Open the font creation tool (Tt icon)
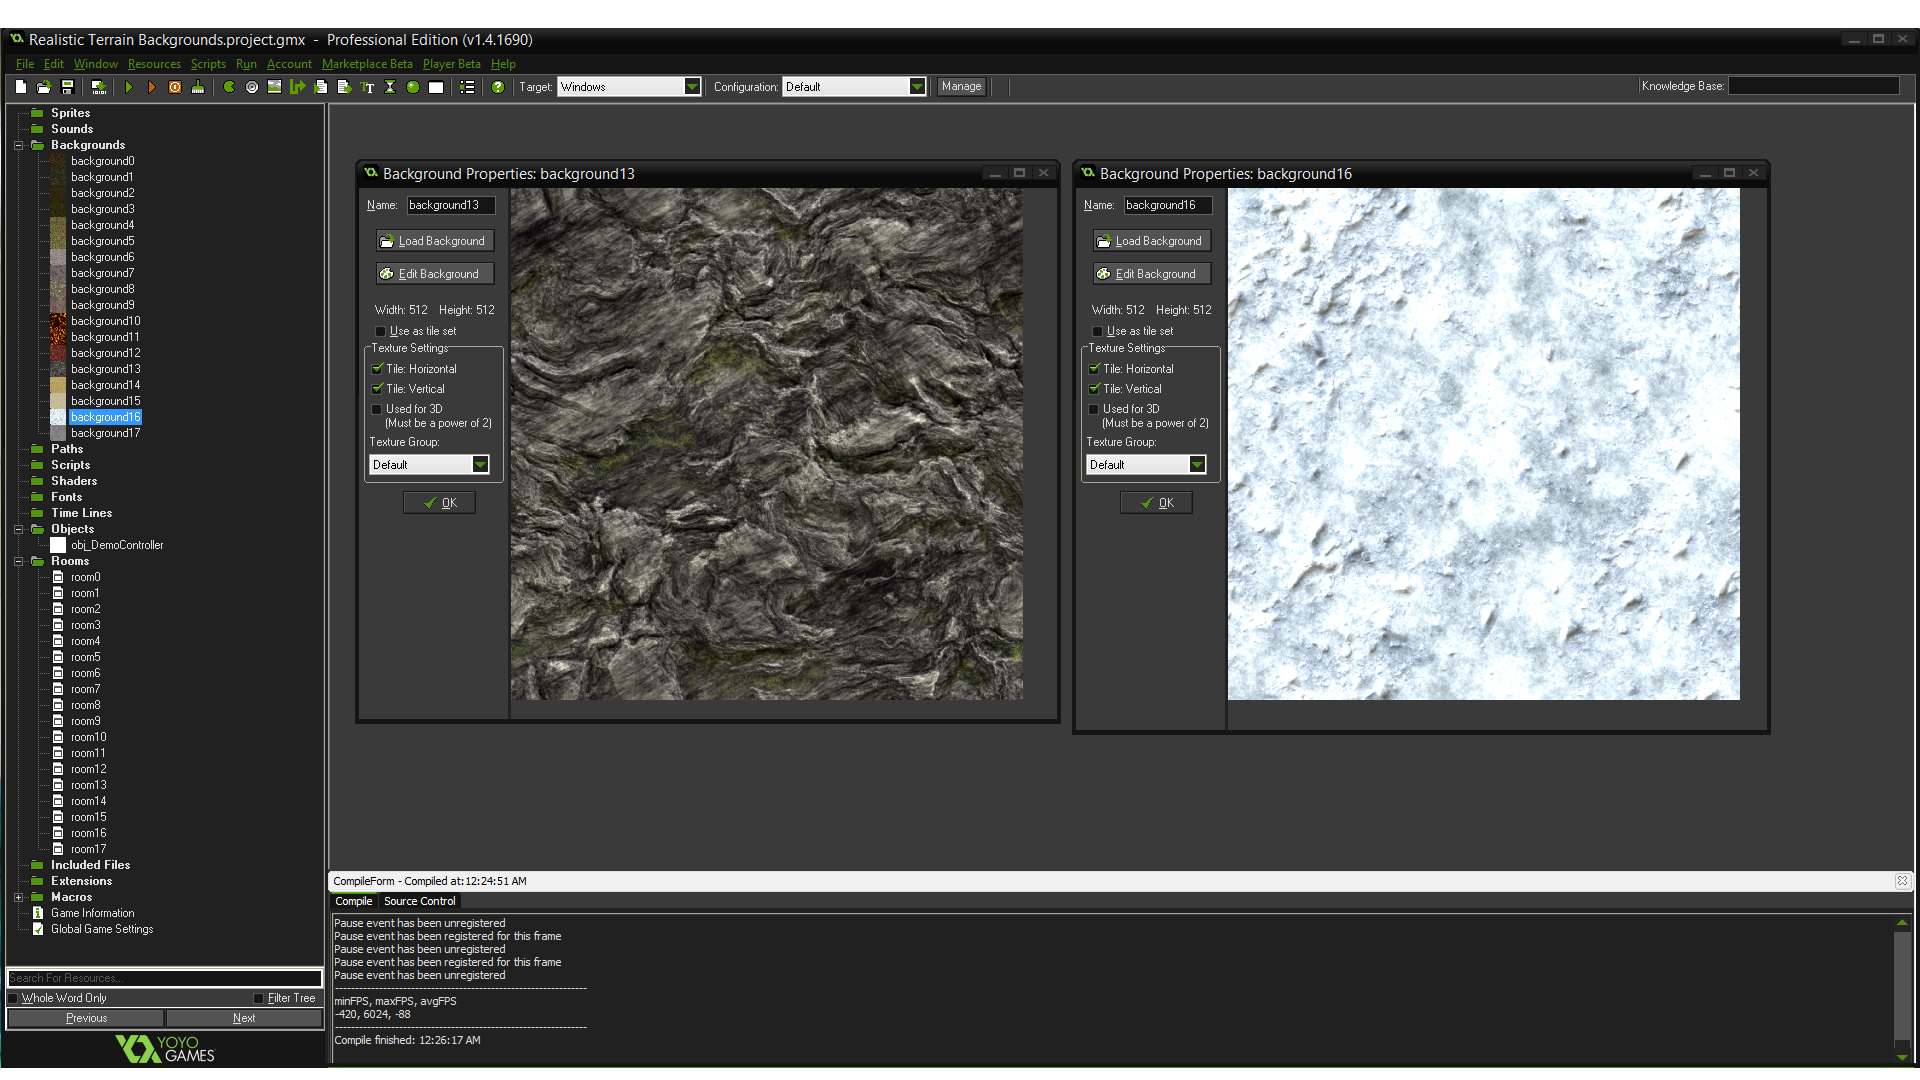Image resolution: width=1920 pixels, height=1080 pixels. pyautogui.click(x=368, y=87)
